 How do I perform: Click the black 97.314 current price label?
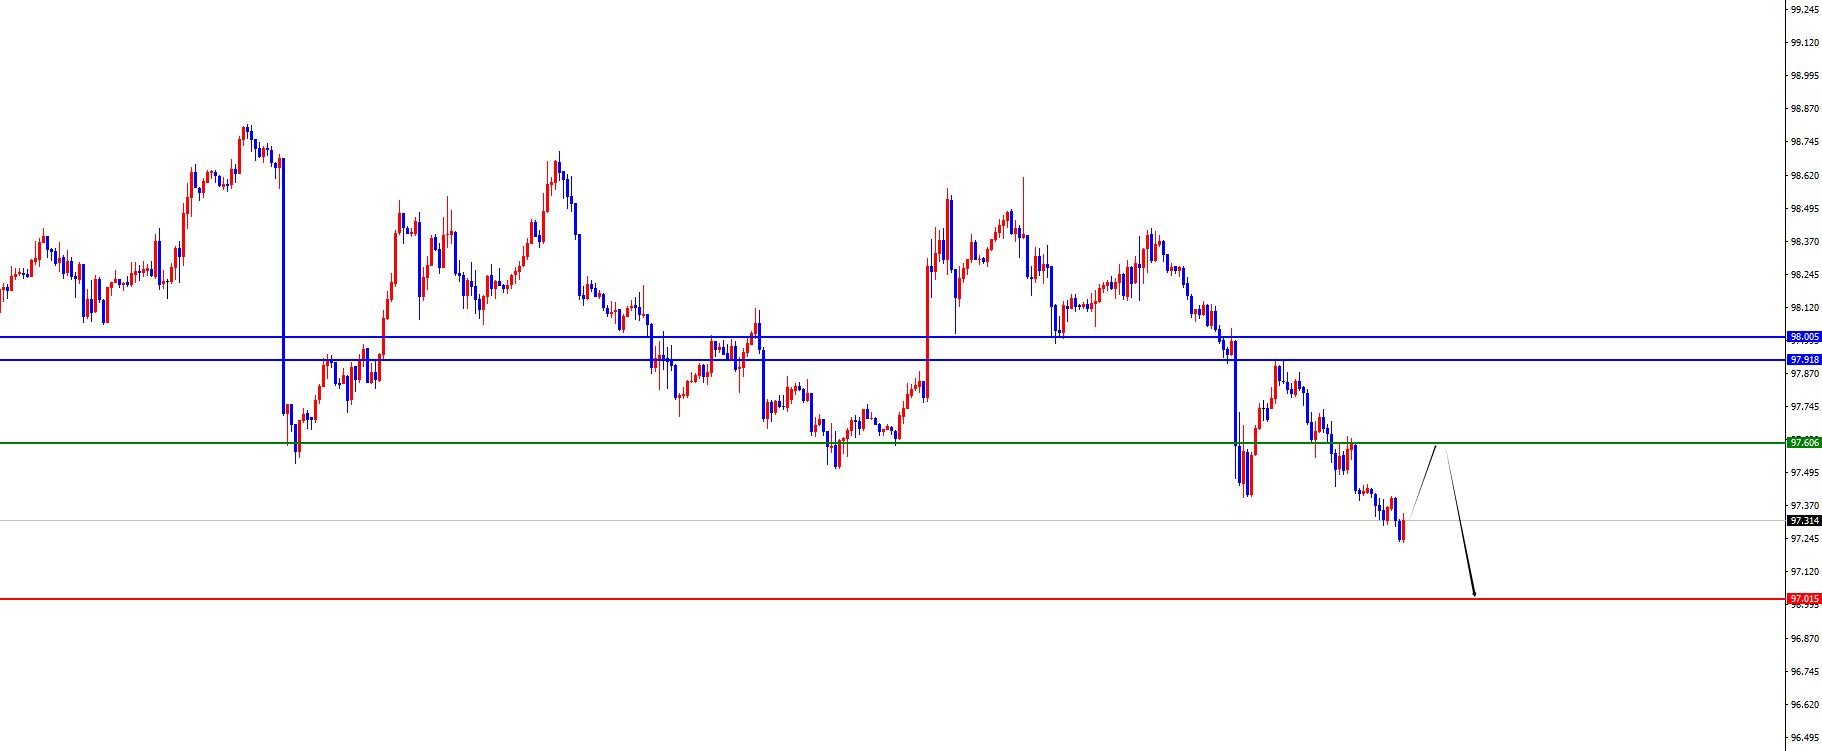click(x=1804, y=520)
